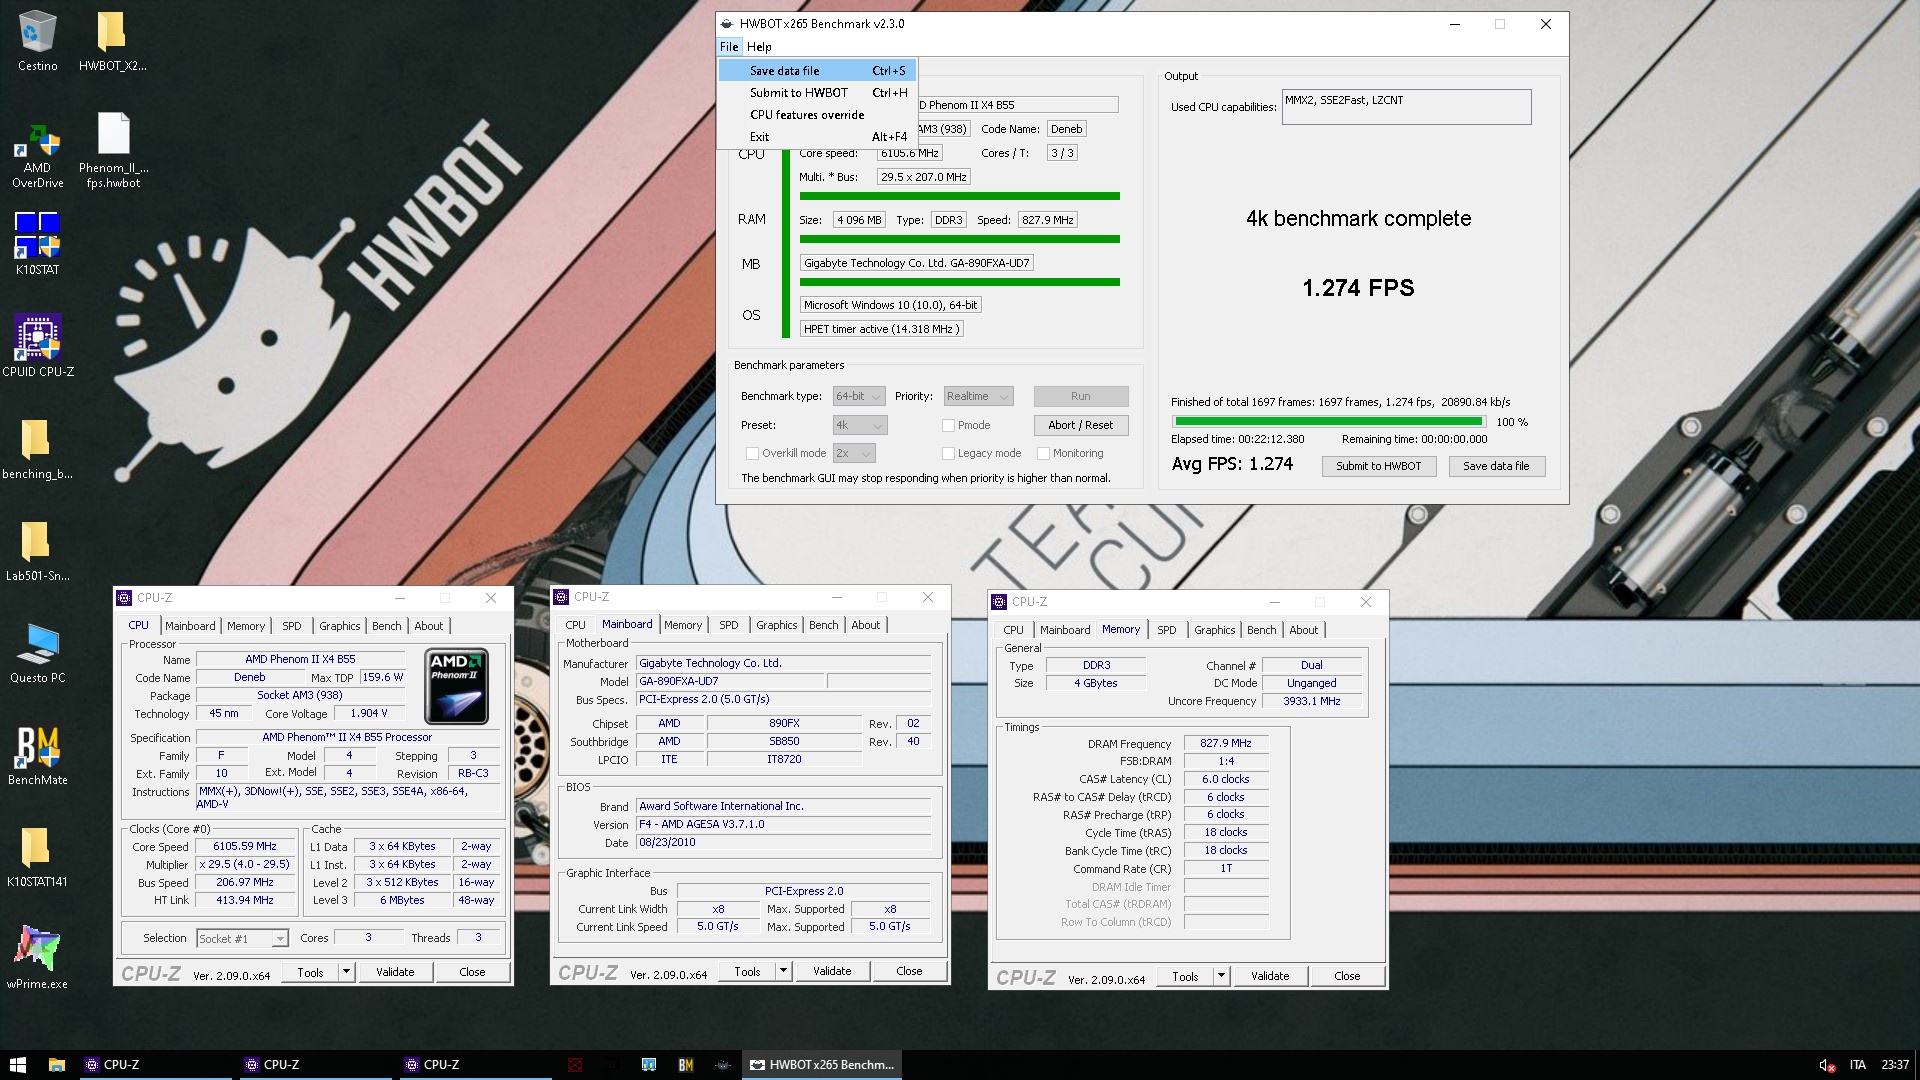The image size is (1920, 1080).
Task: Click the Abort / Reset button
Action: coord(1081,425)
